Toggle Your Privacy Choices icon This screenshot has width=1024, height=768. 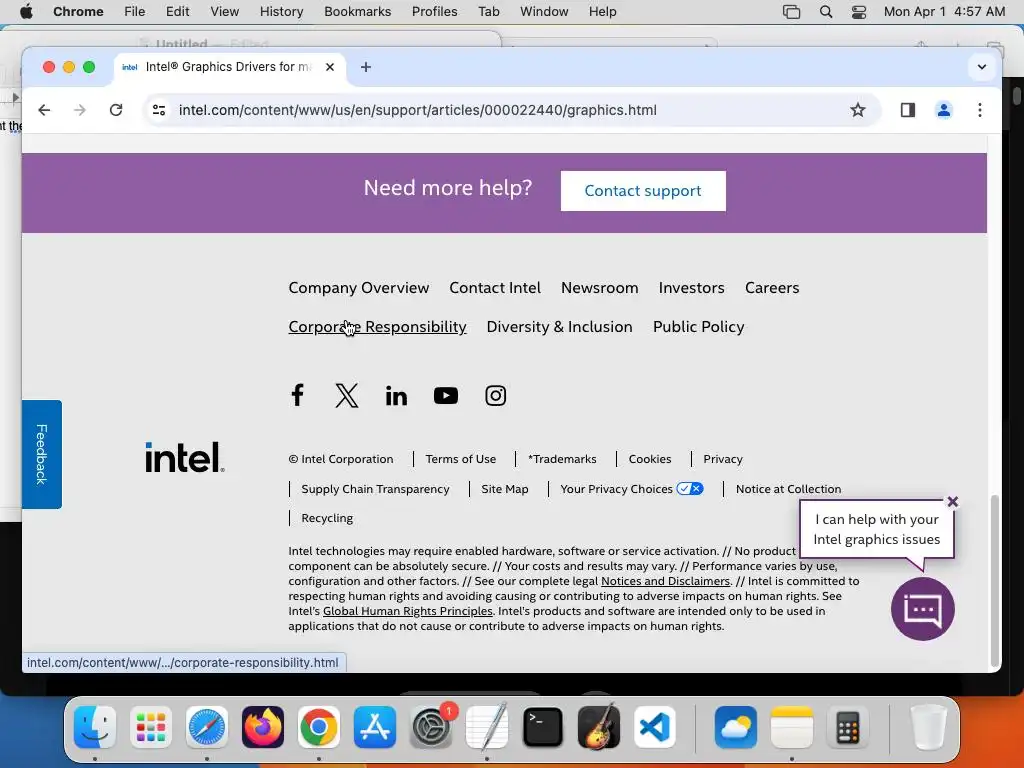(x=690, y=488)
